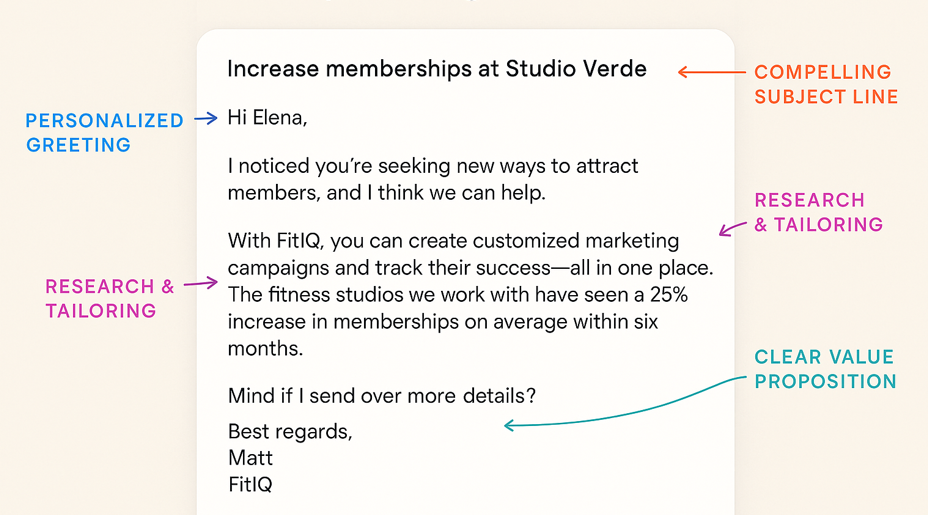Click the magenta arrow near right Research & Tailoring
The image size is (928, 515).
point(733,228)
